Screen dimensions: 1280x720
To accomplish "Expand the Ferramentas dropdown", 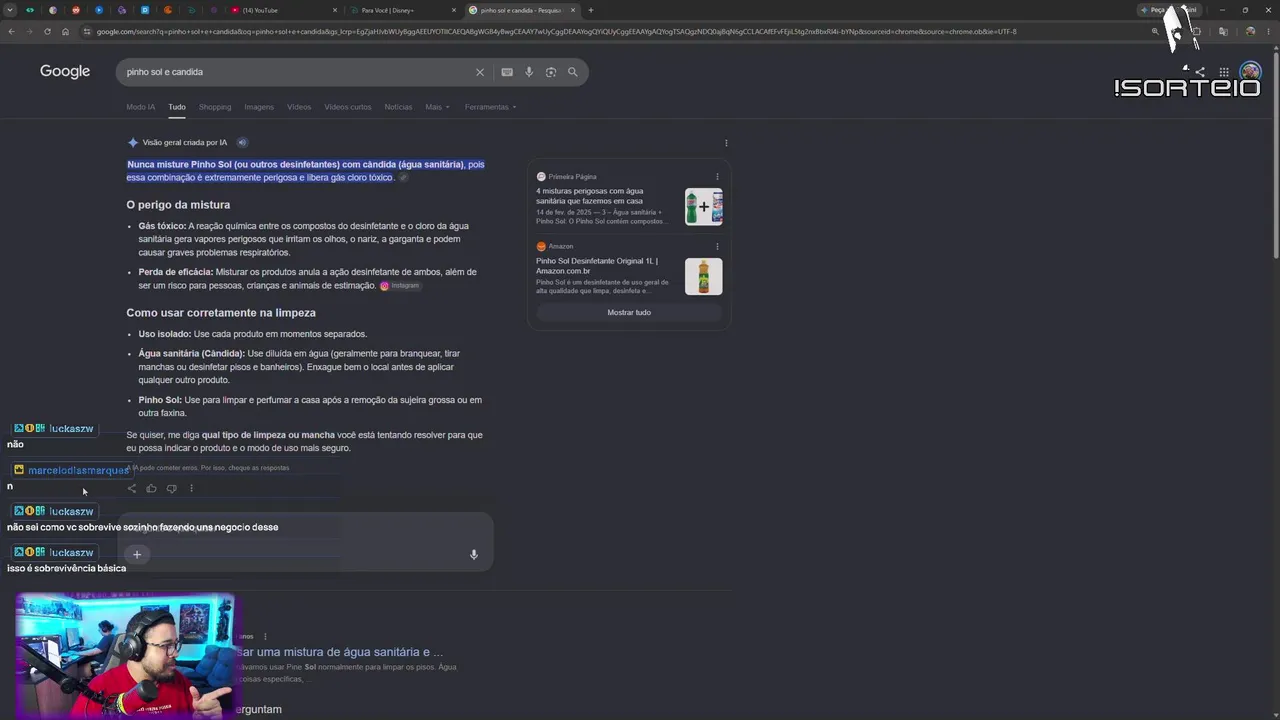I will (x=490, y=107).
